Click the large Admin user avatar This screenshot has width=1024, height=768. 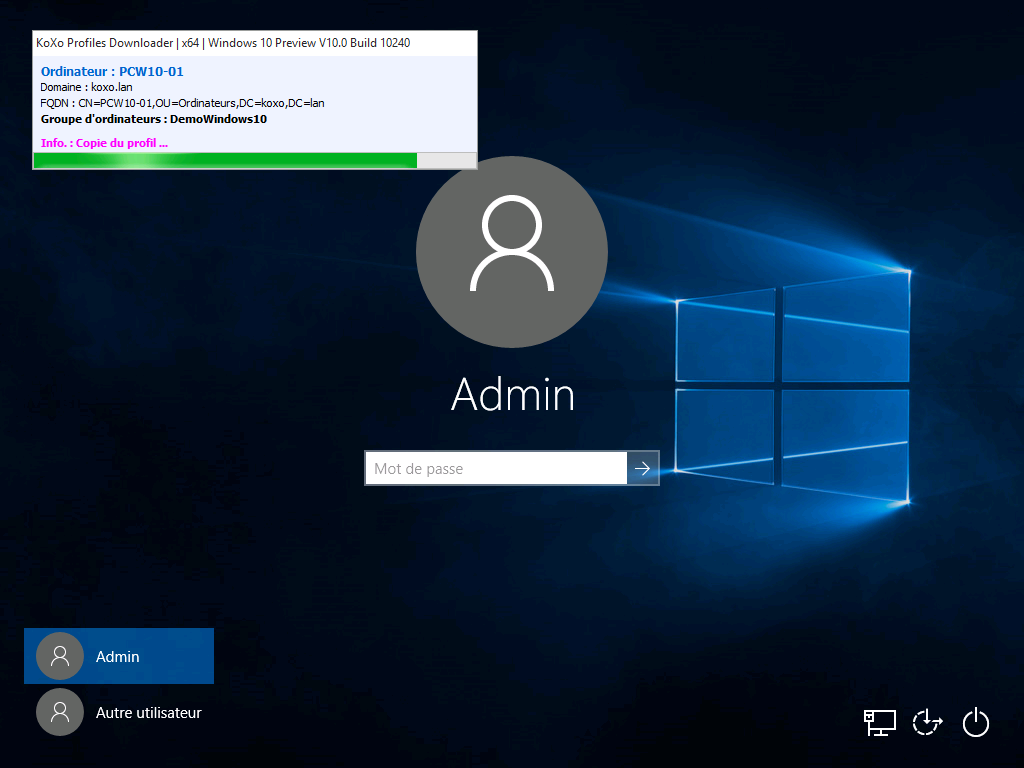(x=512, y=251)
